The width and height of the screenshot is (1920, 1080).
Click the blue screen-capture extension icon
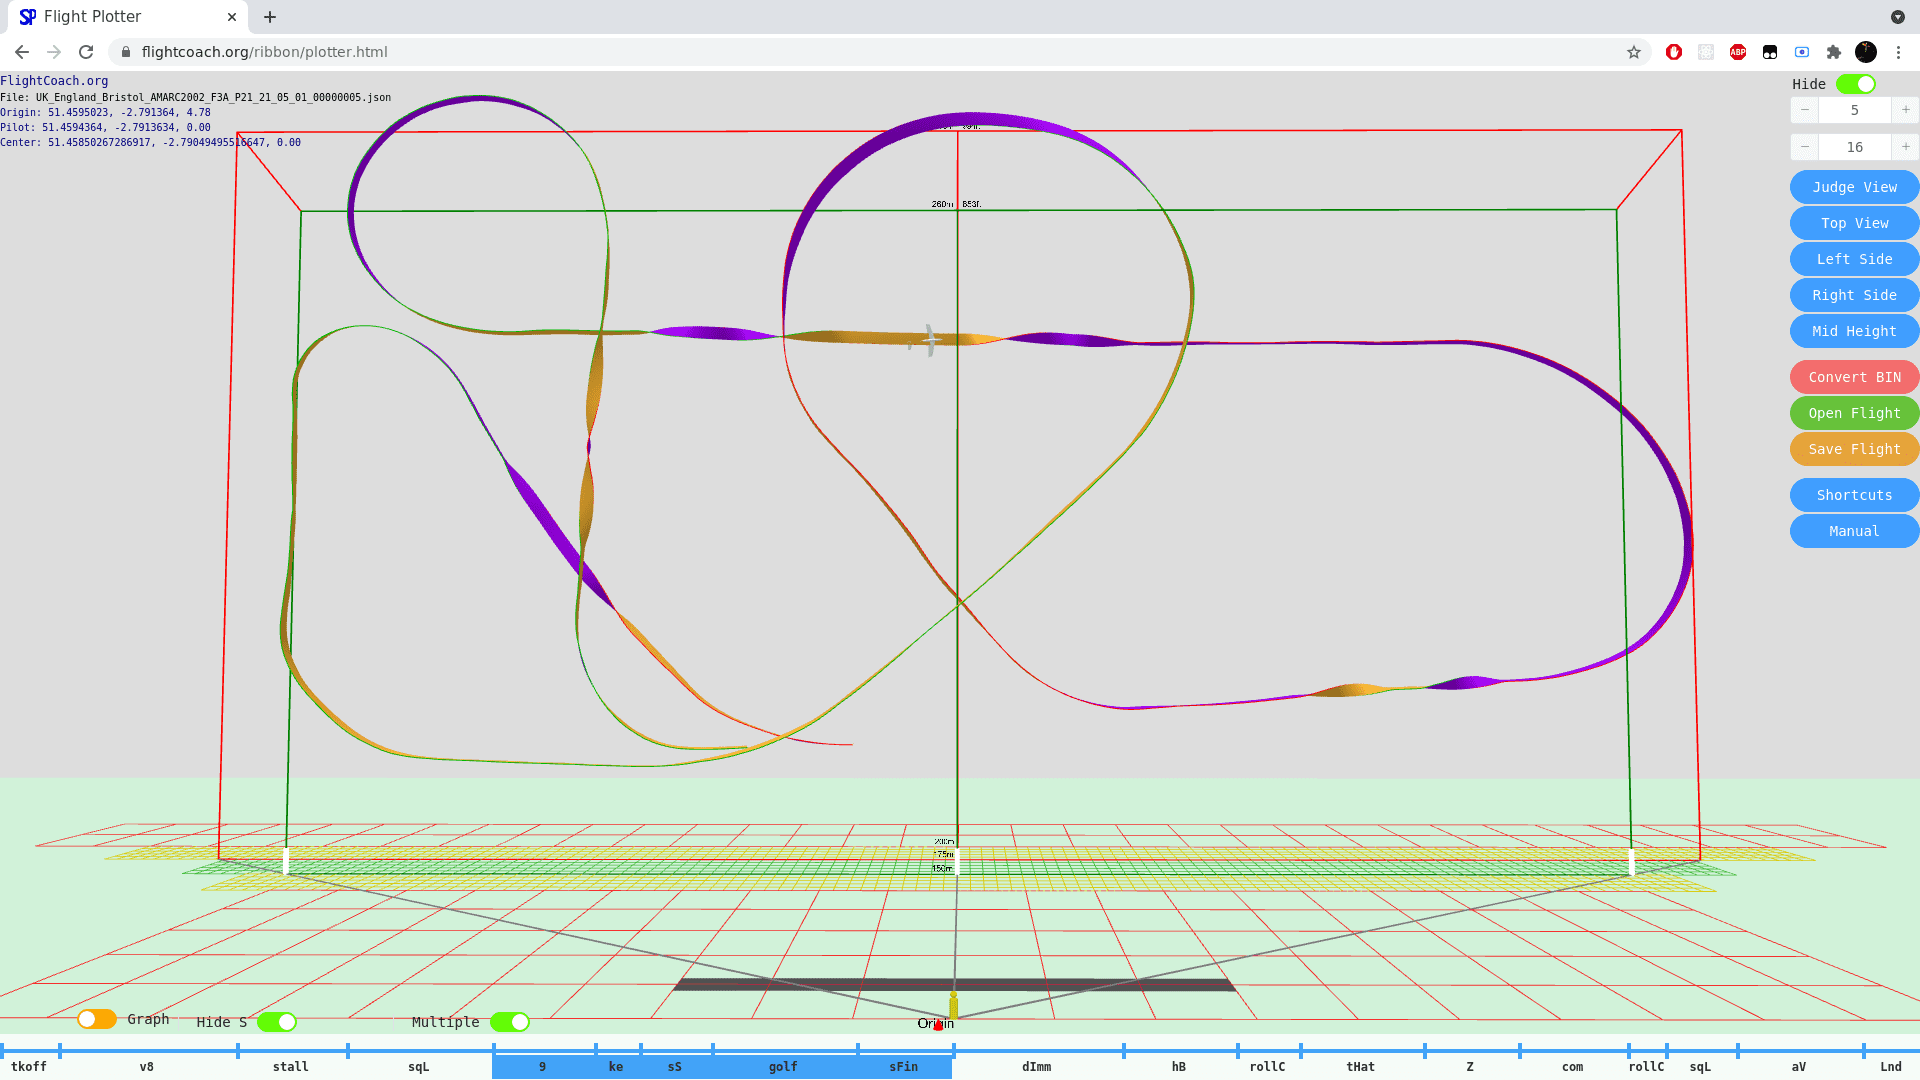[x=1802, y=52]
